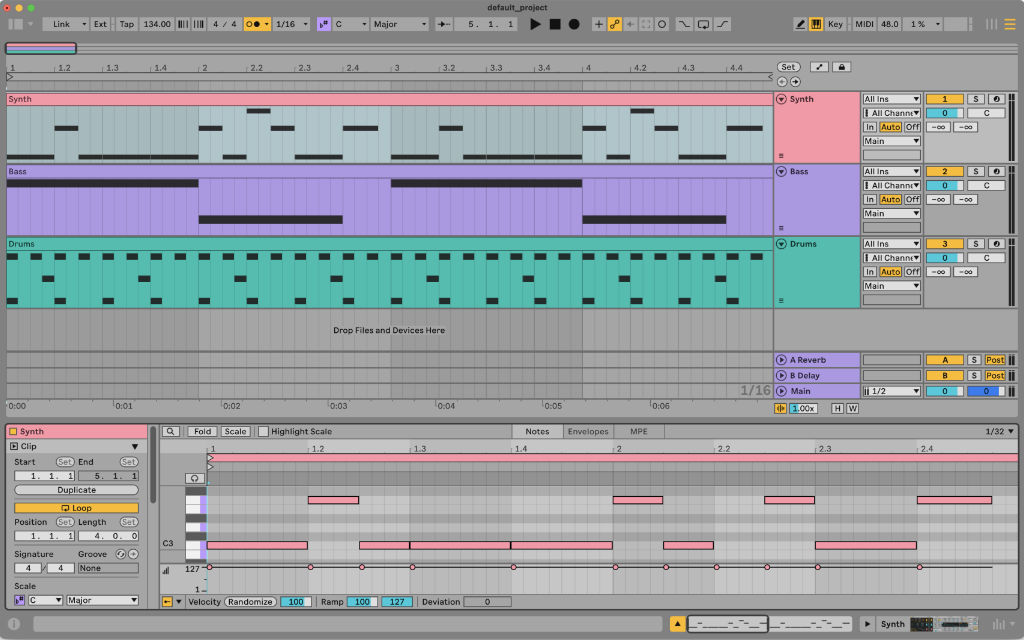Screen dimensions: 1024x640
Task: Toggle Post on A Reverb return
Action: pyautogui.click(x=995, y=360)
